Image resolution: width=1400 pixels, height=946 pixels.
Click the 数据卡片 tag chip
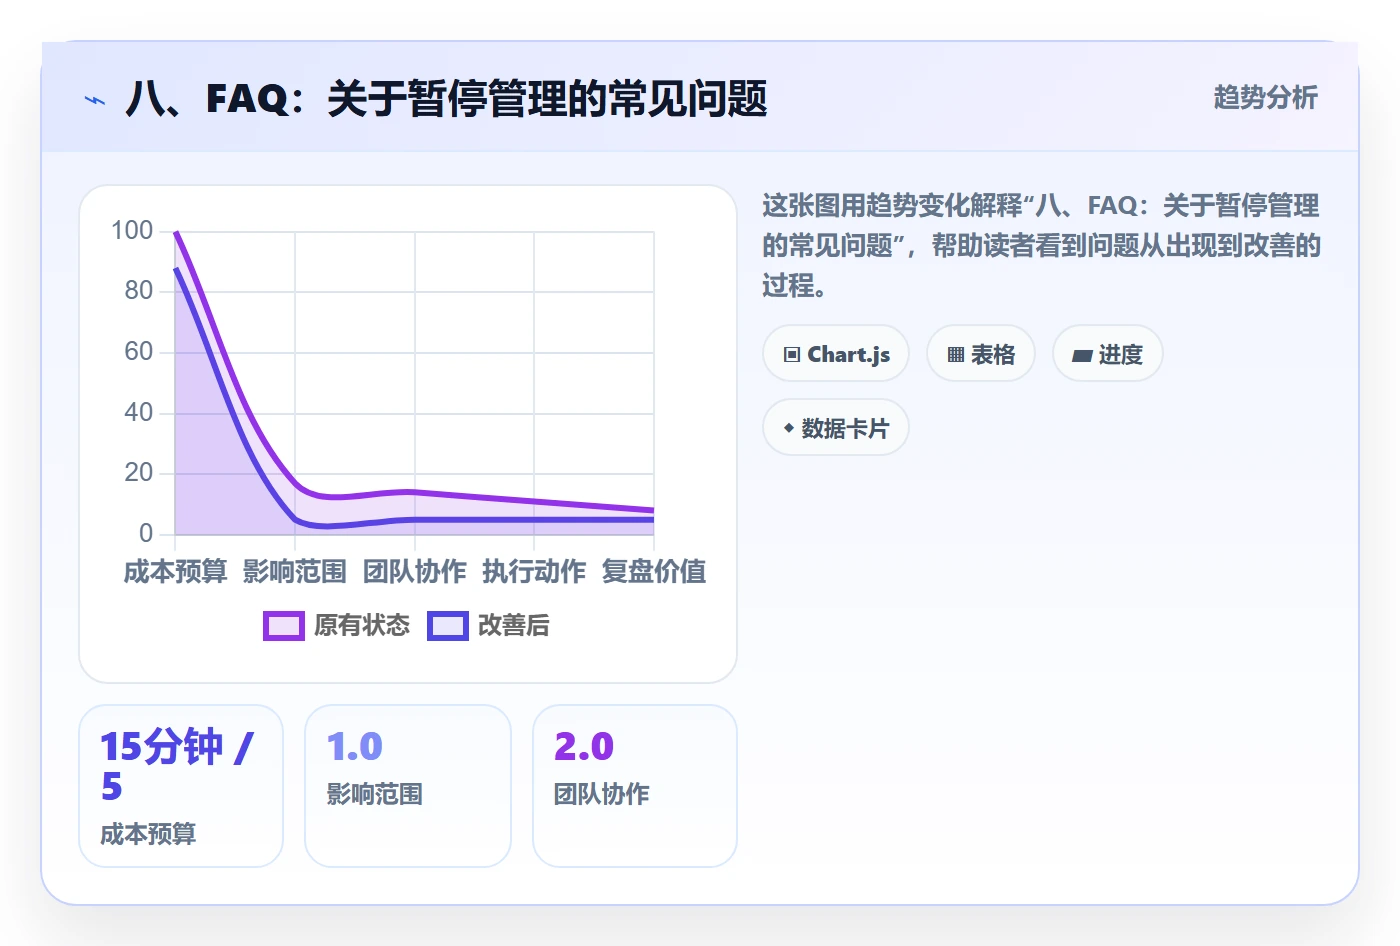point(836,428)
